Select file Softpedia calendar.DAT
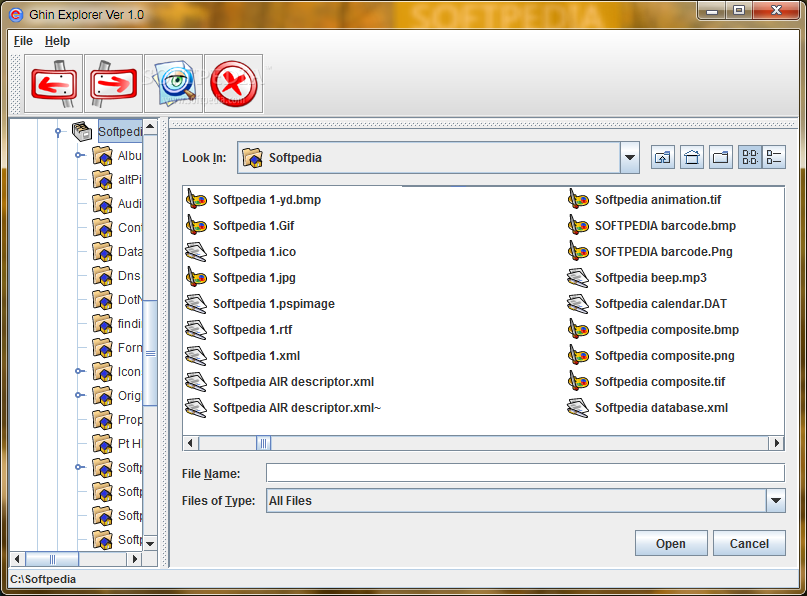This screenshot has width=807, height=596. [x=647, y=304]
